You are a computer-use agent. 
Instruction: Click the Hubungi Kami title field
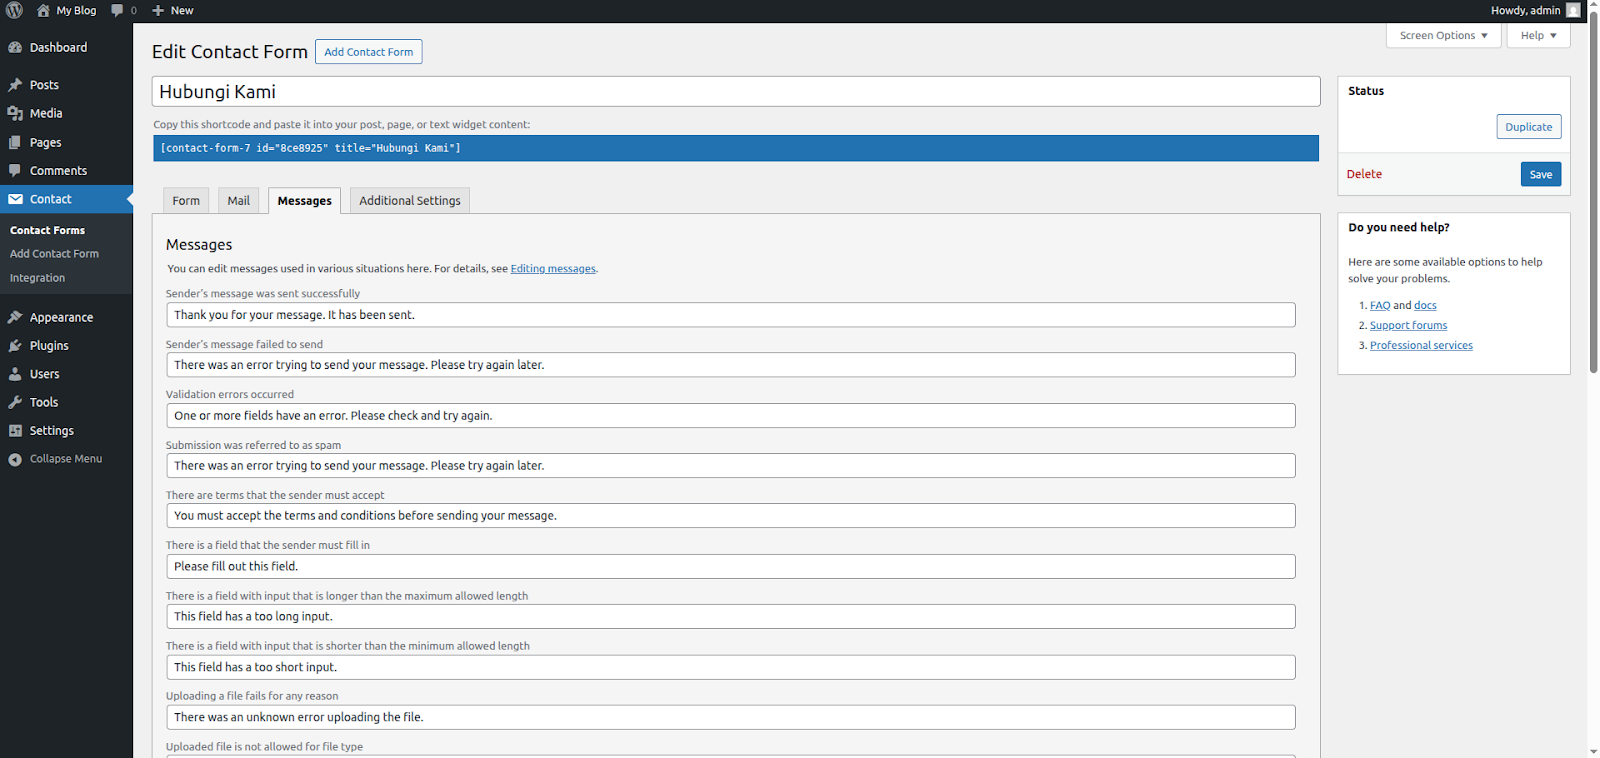point(735,92)
